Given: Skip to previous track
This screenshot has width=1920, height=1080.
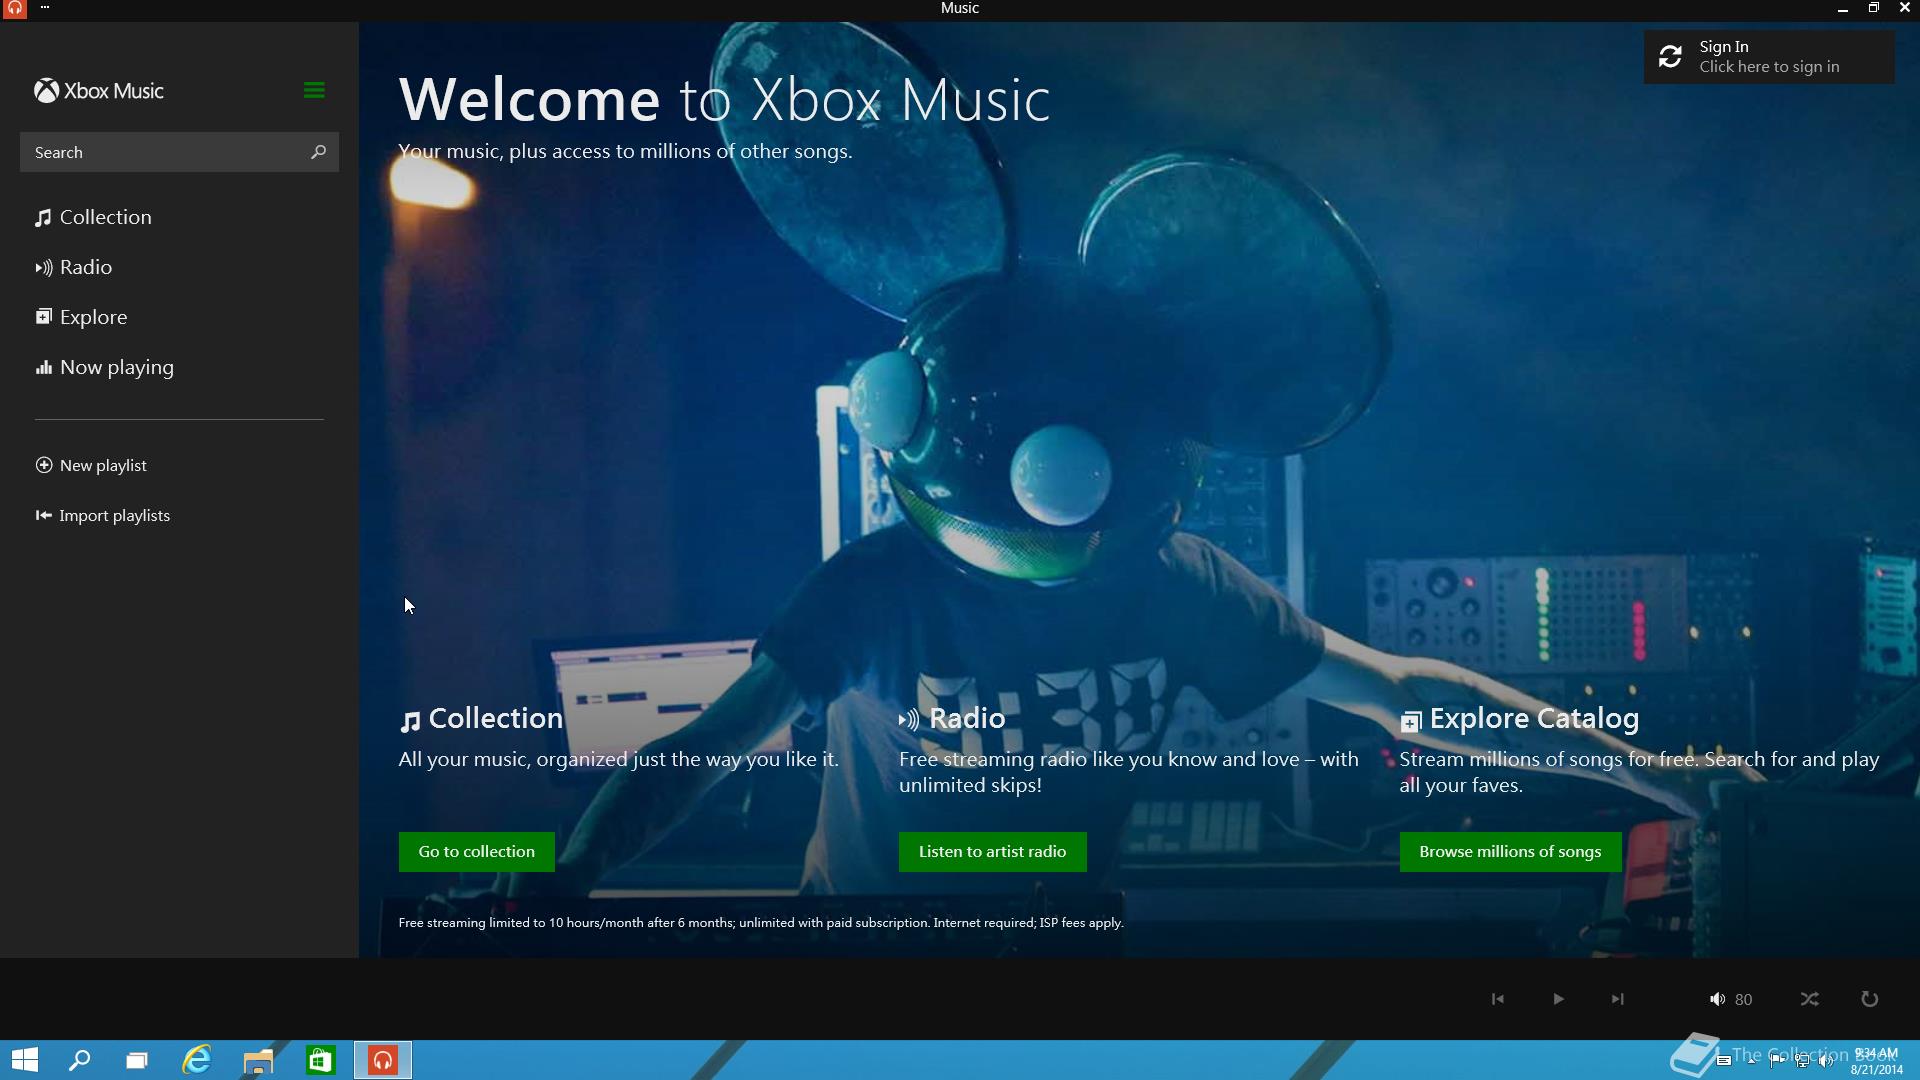Looking at the screenshot, I should tap(1497, 999).
